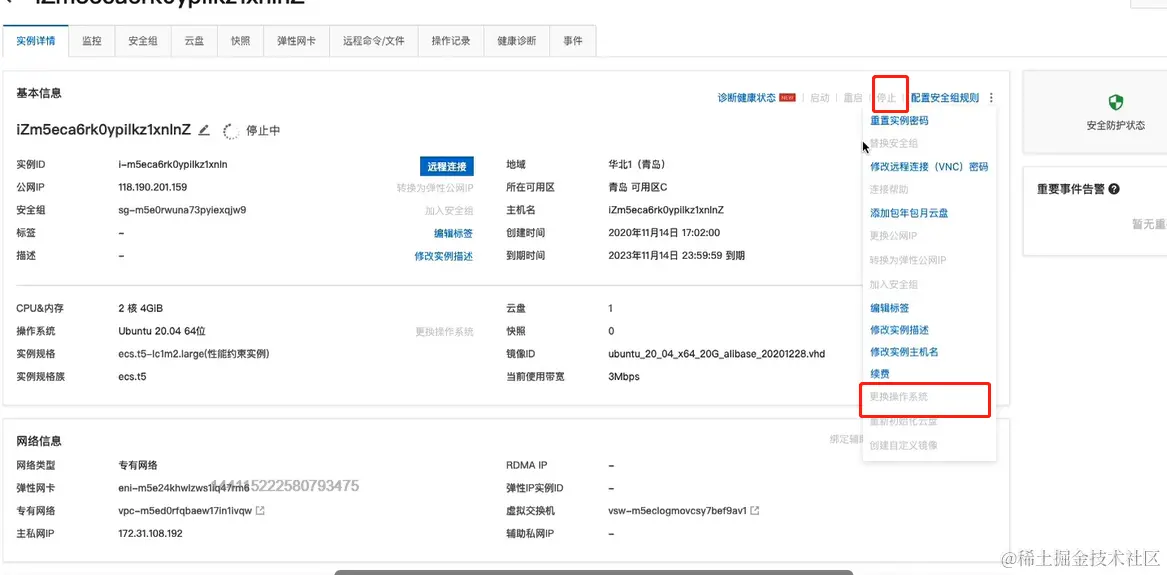Image resolution: width=1167 pixels, height=575 pixels.
Task: Choose 修改实例主机名 from the menu
Action: (x=904, y=351)
